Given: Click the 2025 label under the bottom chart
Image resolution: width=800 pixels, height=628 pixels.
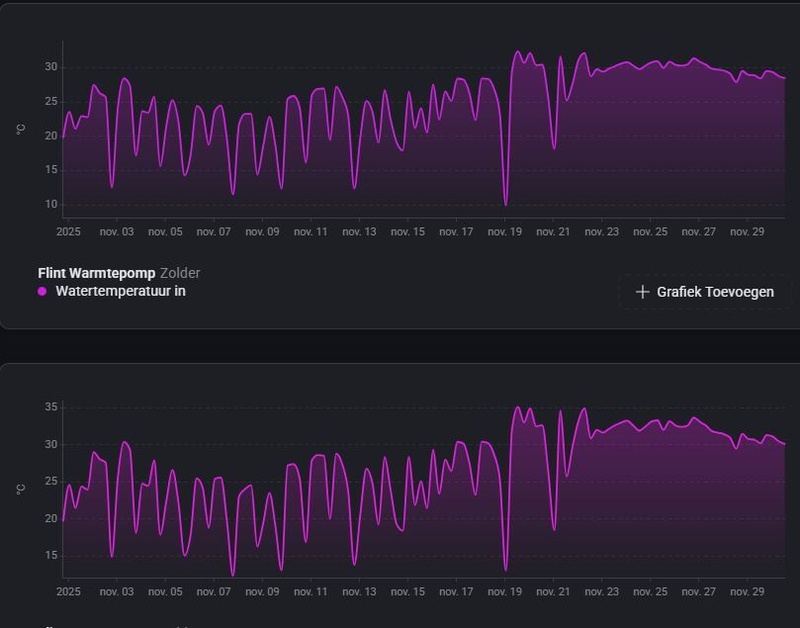Looking at the screenshot, I should point(68,592).
